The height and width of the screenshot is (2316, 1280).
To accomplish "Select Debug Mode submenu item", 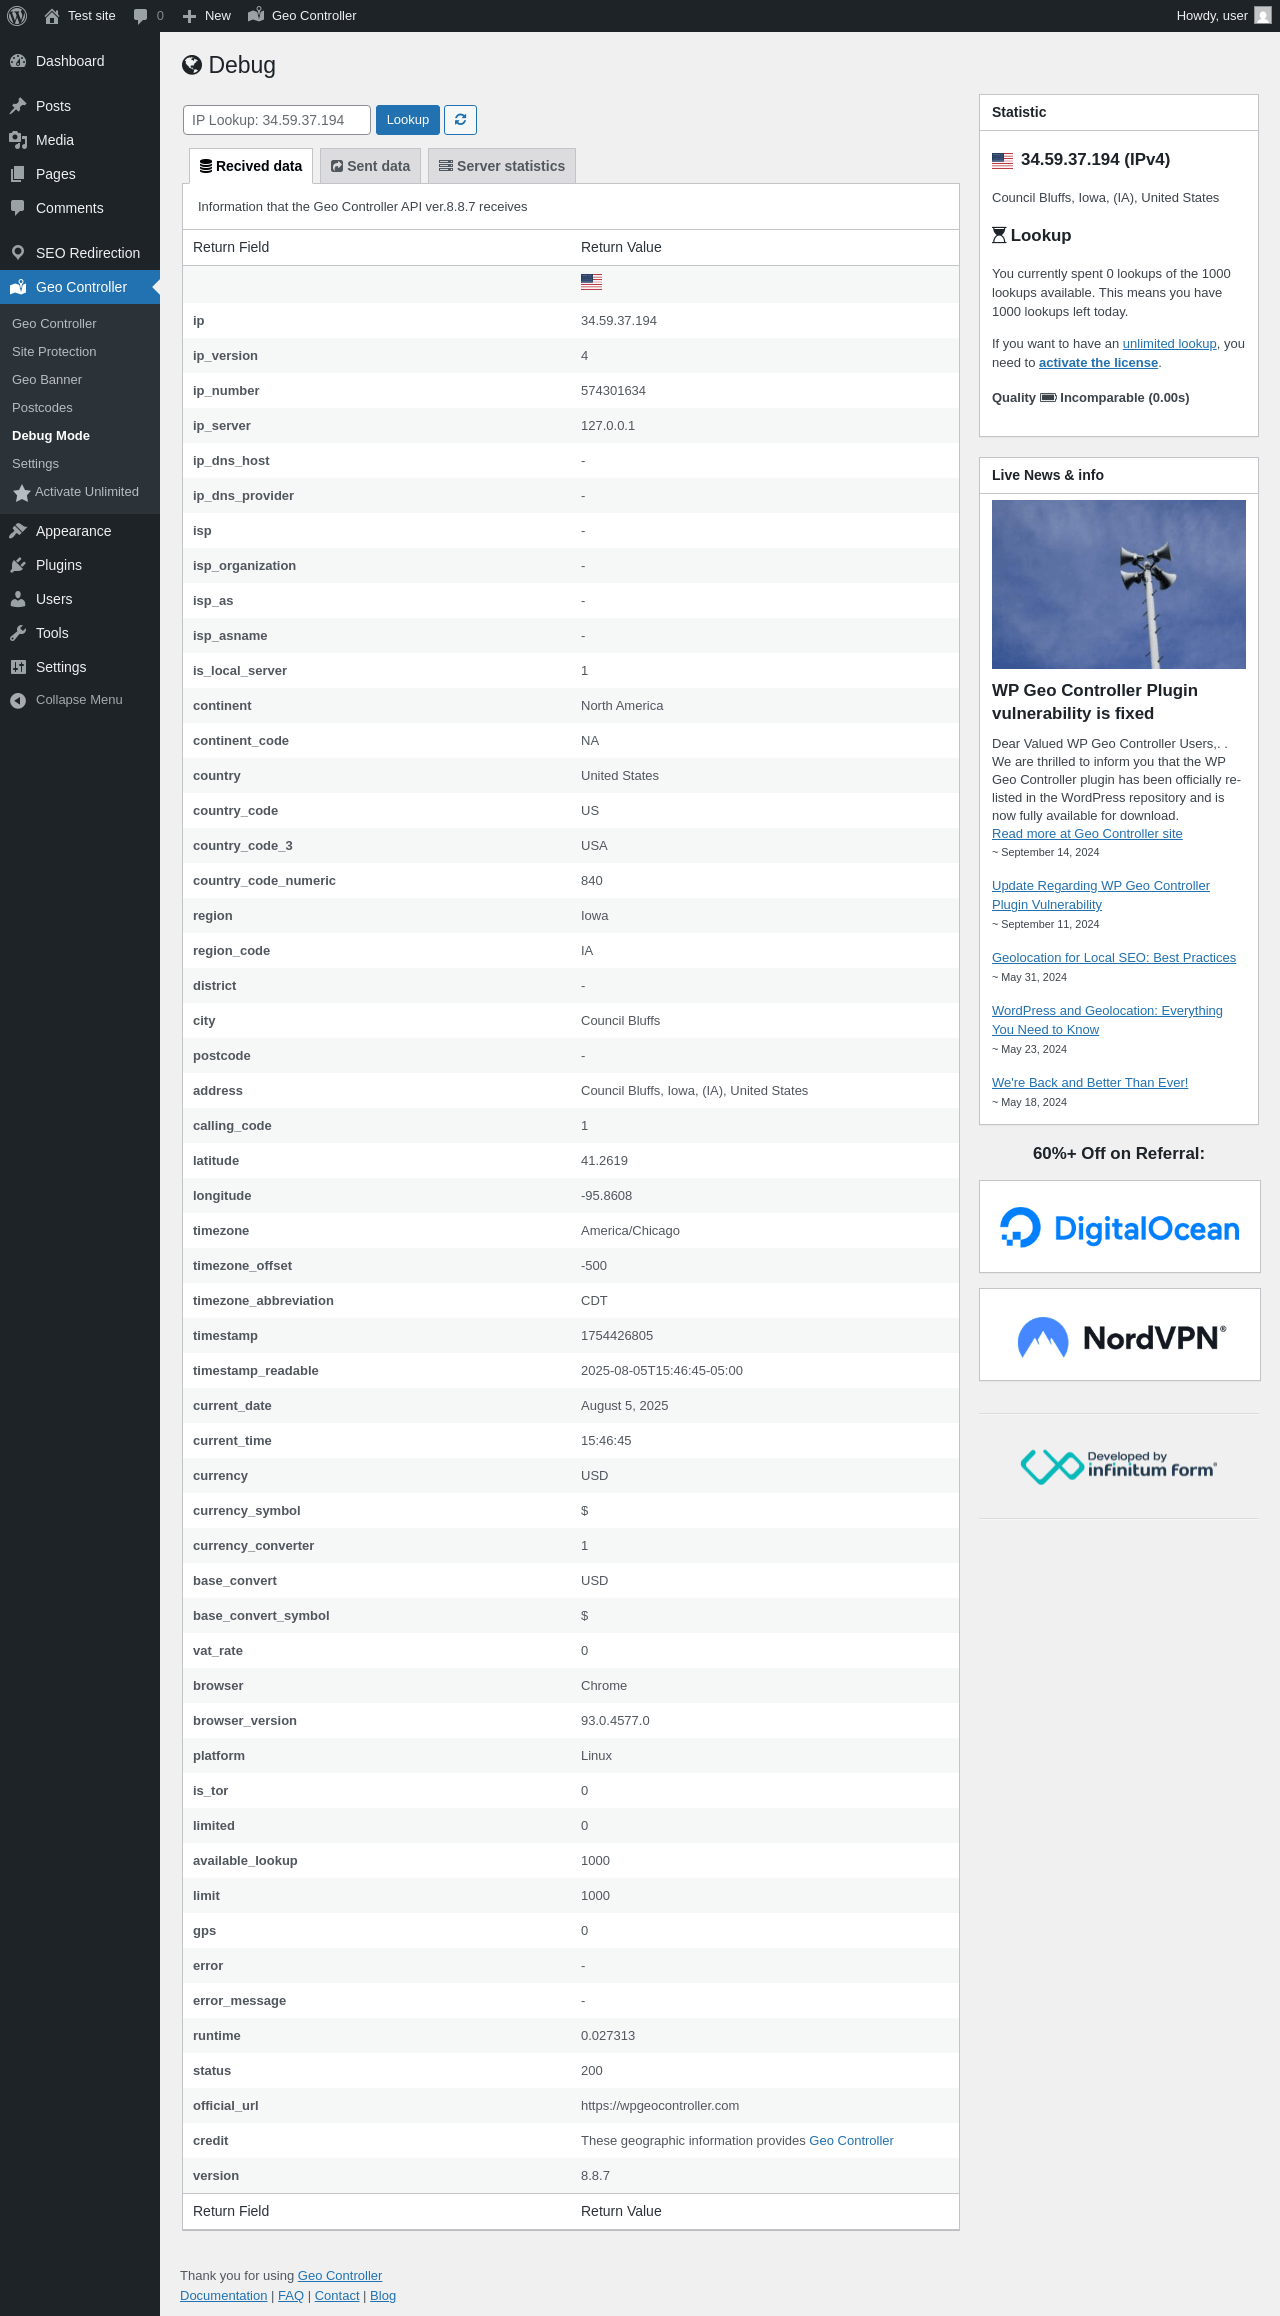I will coord(80,436).
